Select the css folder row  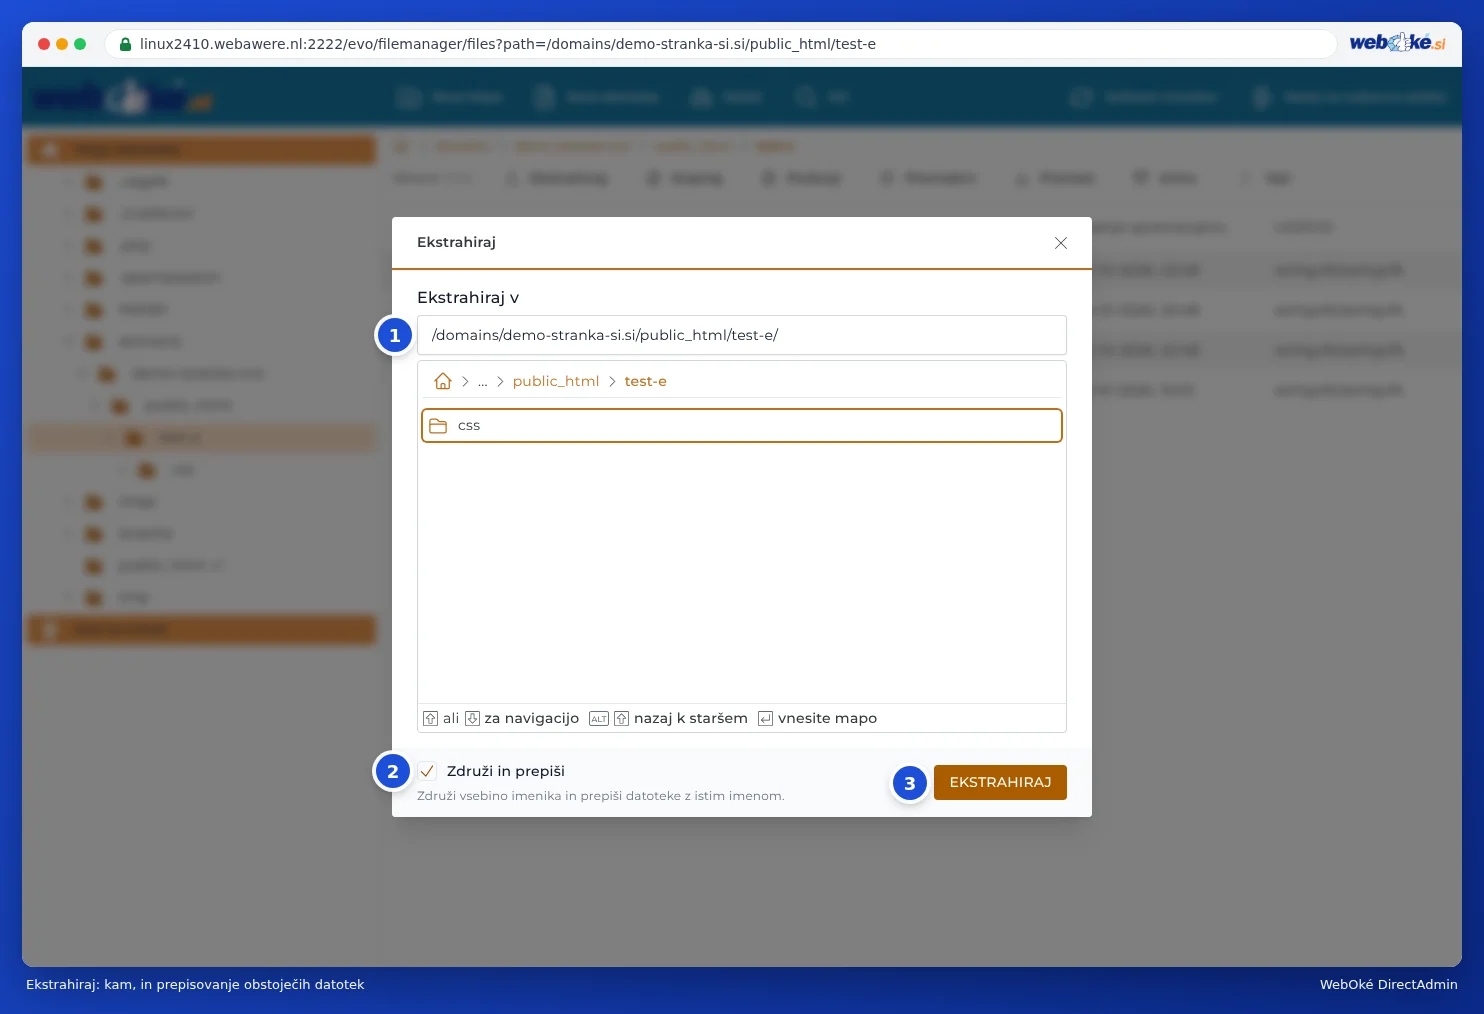[742, 425]
